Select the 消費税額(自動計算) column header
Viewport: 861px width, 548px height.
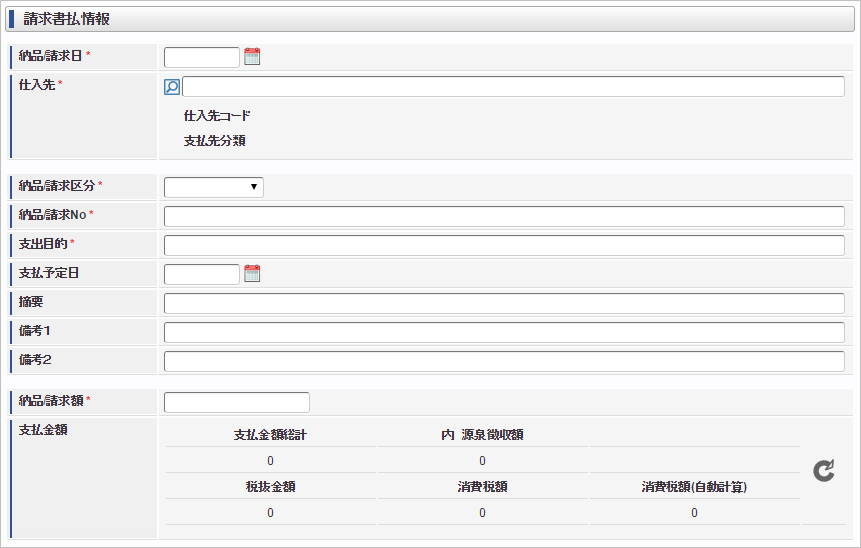tap(694, 487)
